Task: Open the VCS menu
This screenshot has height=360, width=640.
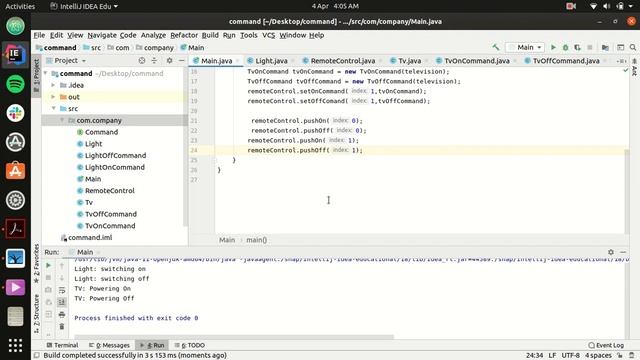Action: 268,35
